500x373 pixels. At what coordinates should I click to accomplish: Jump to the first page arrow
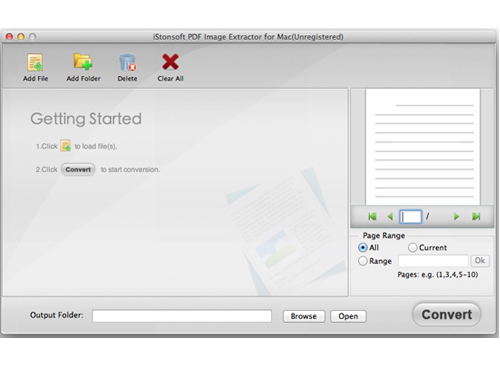[x=372, y=217]
